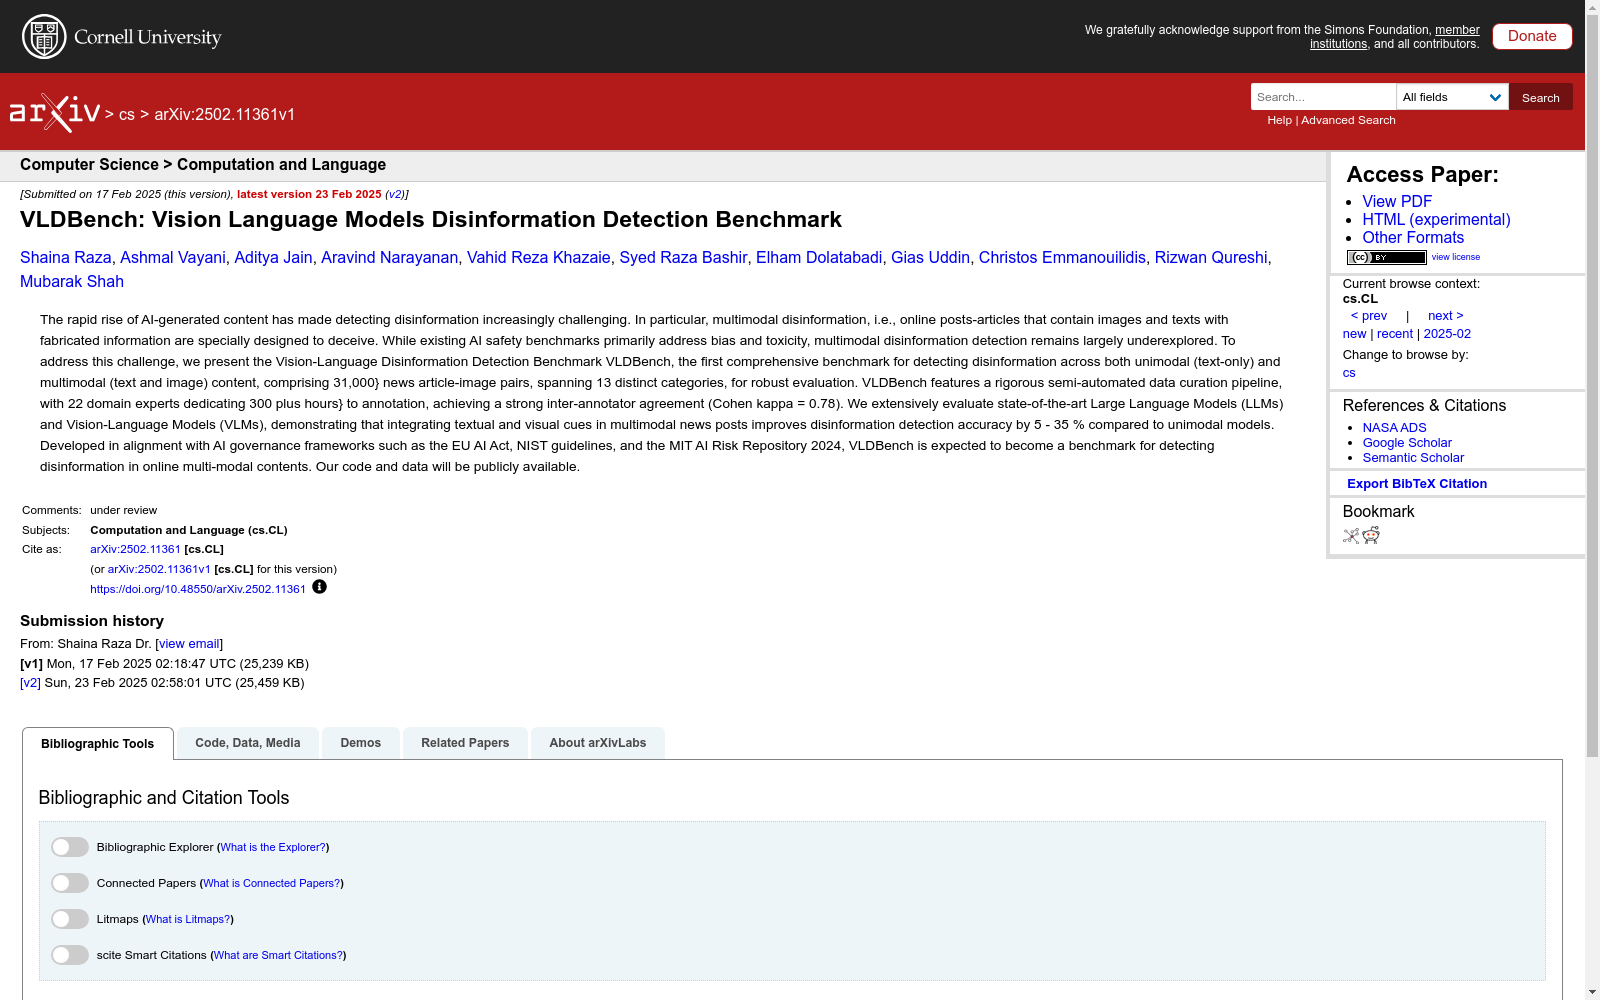Open author Ashmal Vayani's page
The height and width of the screenshot is (1000, 1600).
pos(173,257)
